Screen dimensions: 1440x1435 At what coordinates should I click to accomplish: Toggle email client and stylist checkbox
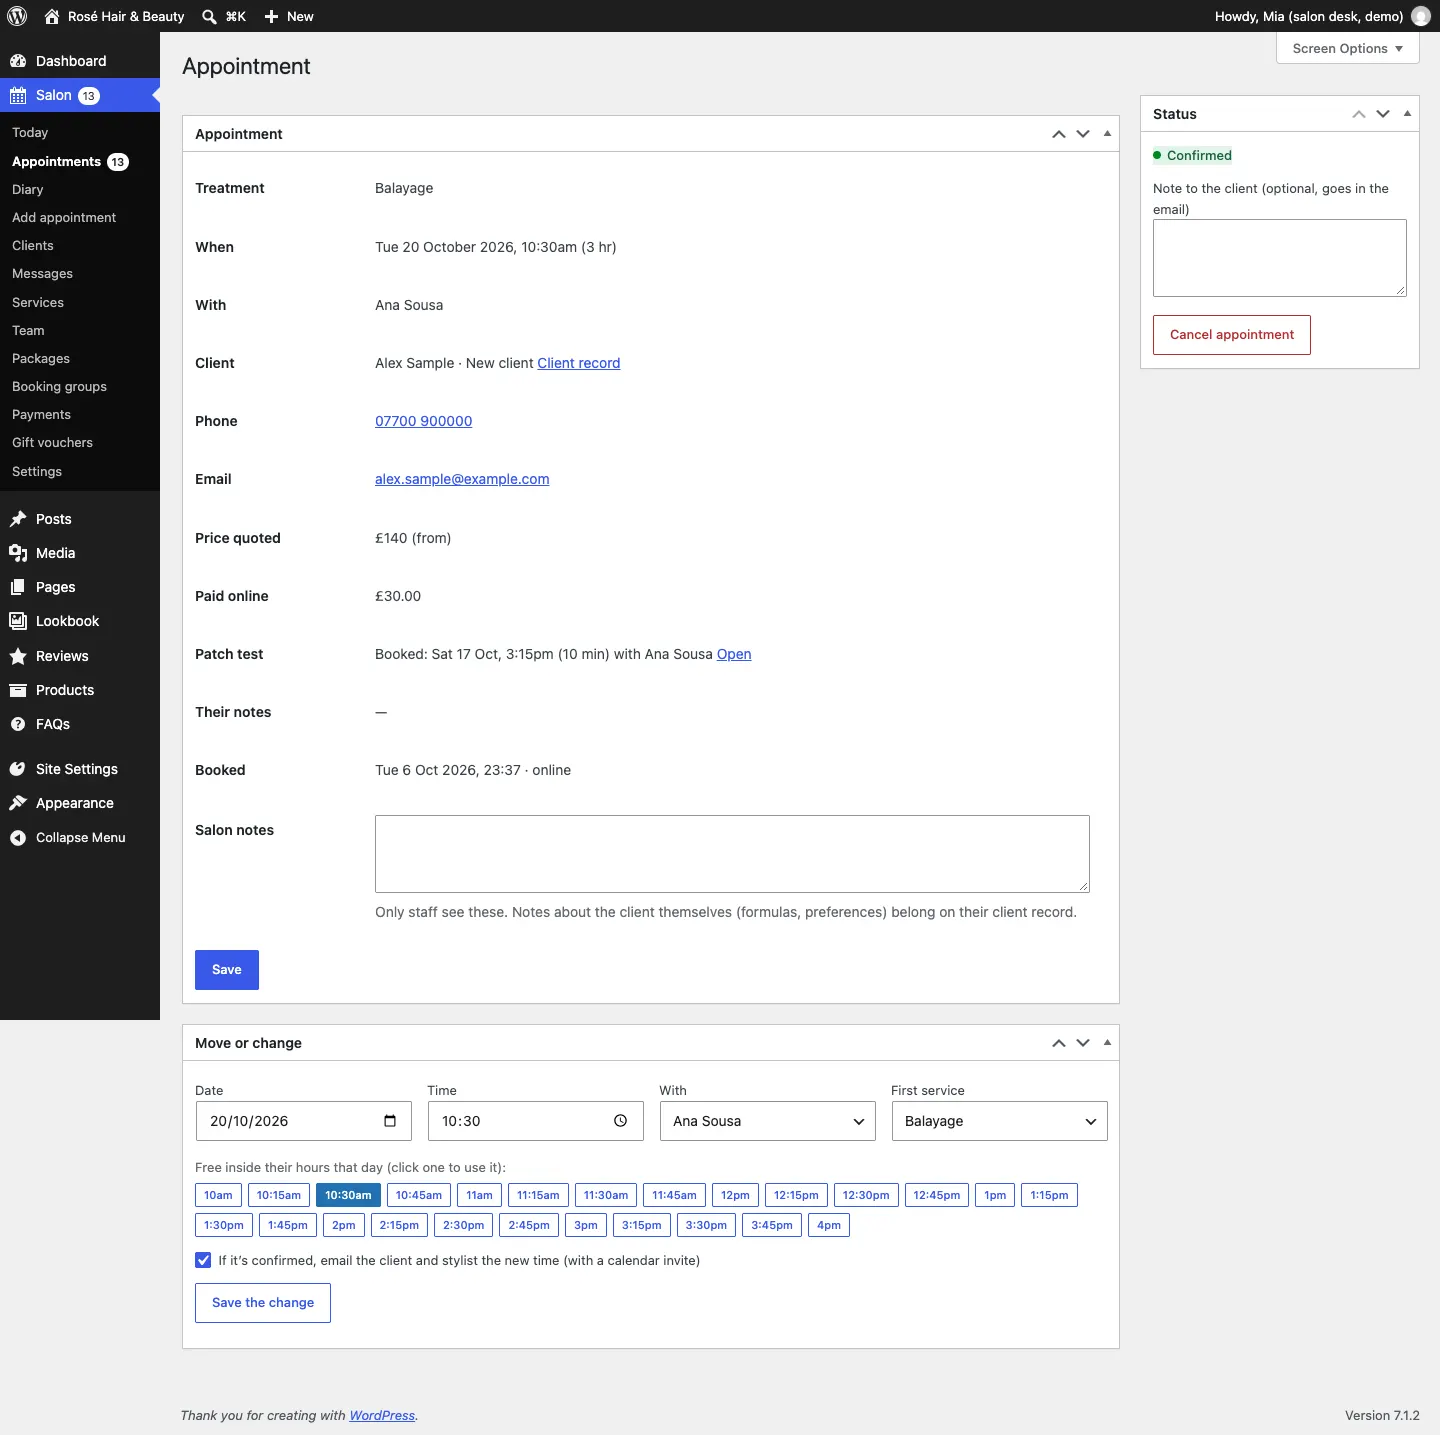(203, 1260)
